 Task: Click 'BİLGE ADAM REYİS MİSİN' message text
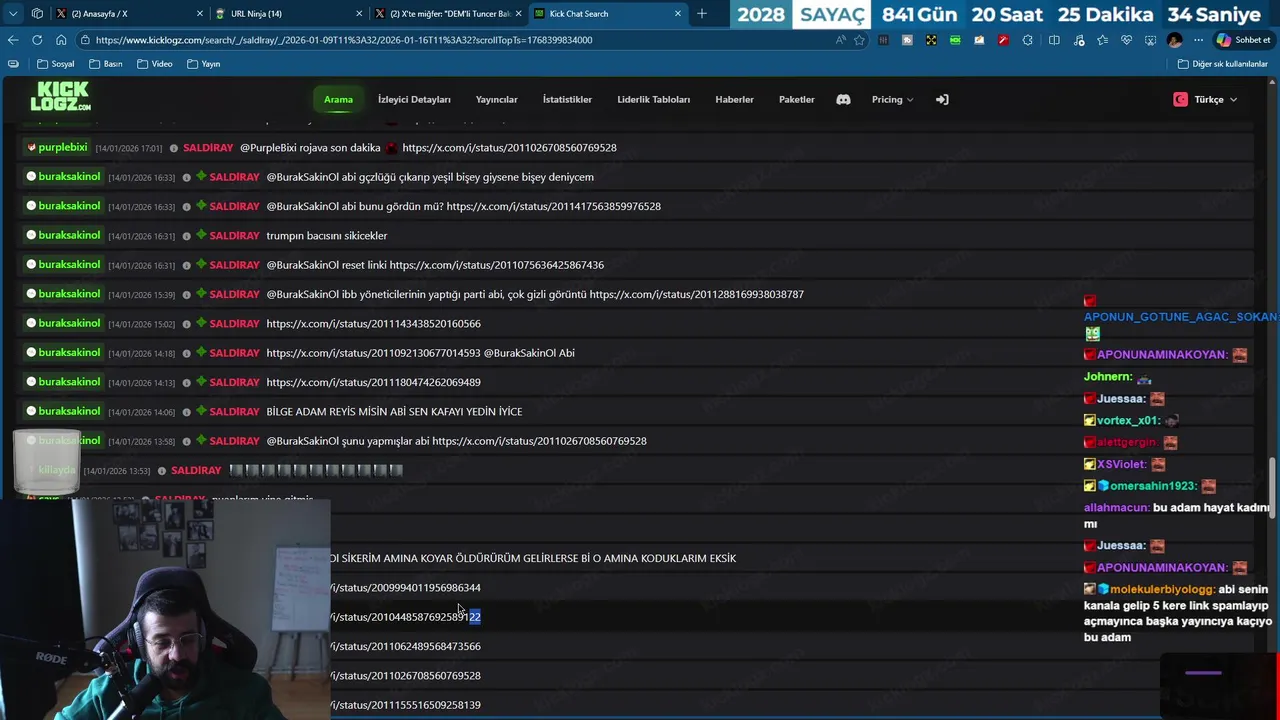pyautogui.click(x=394, y=411)
